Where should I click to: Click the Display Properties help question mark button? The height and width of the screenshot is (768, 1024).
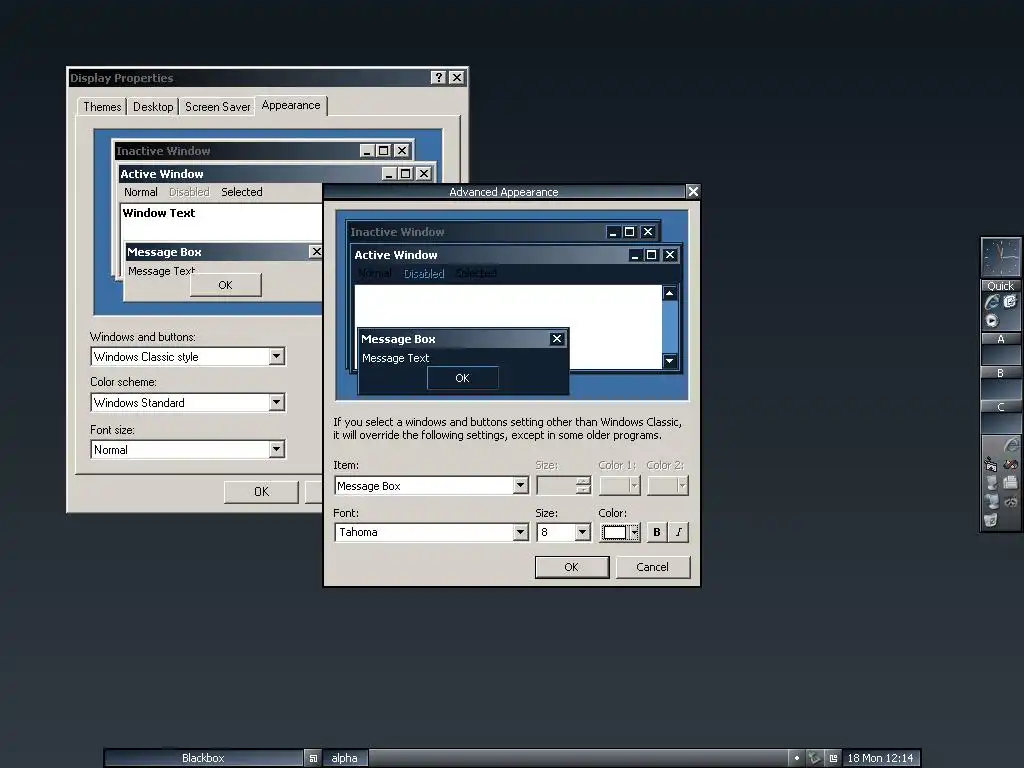(x=439, y=78)
